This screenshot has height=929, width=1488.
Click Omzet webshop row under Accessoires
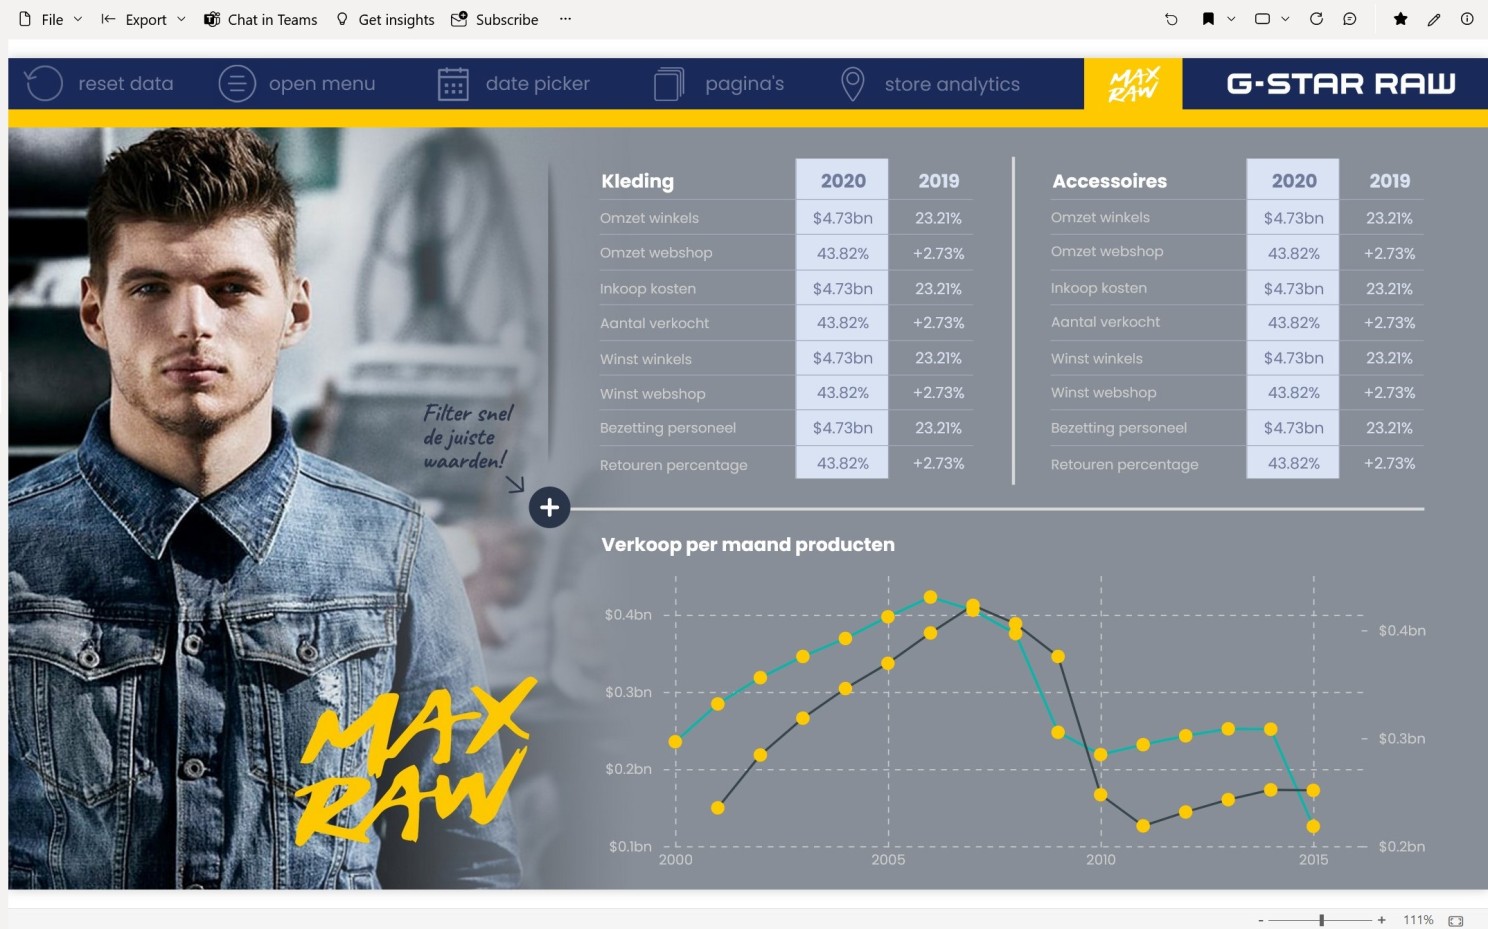(x=1237, y=253)
